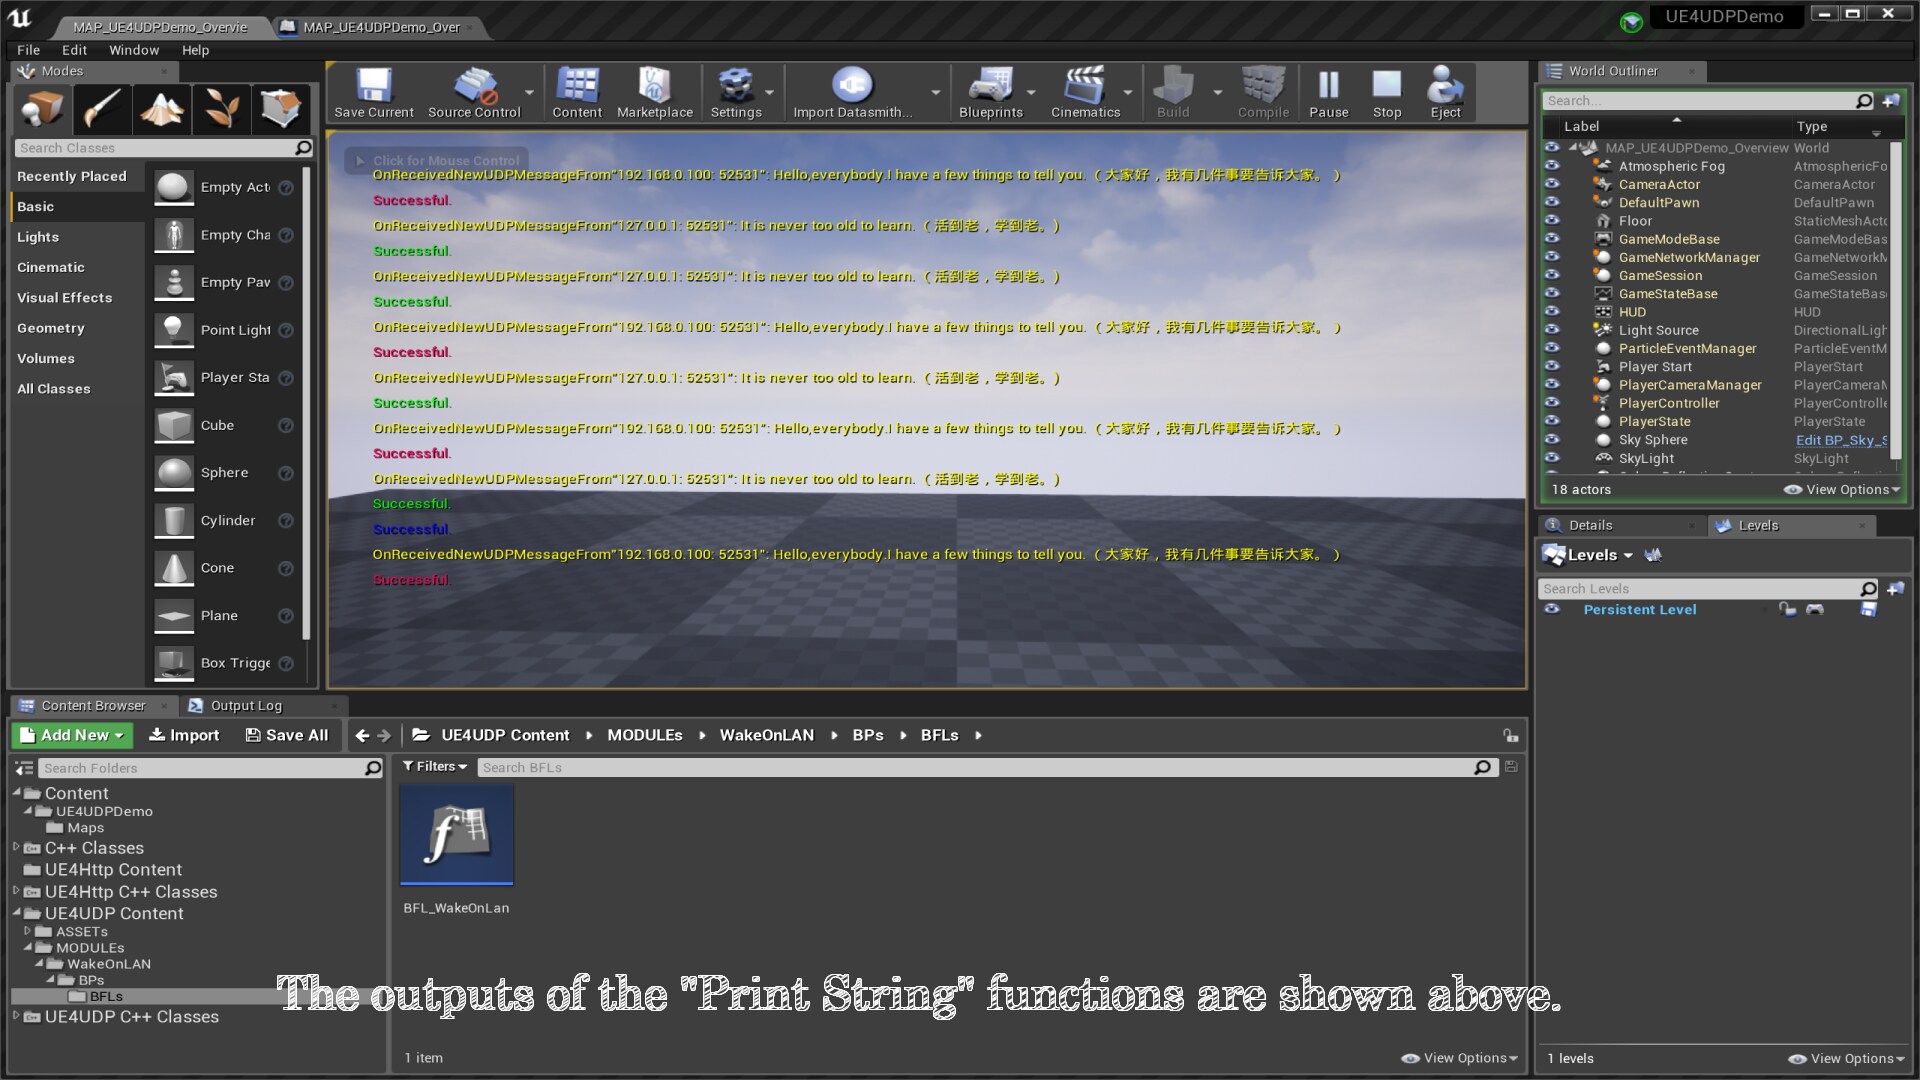This screenshot has width=1920, height=1080.
Task: Hide the SkyLight actor in World Outliner
Action: [1552, 458]
